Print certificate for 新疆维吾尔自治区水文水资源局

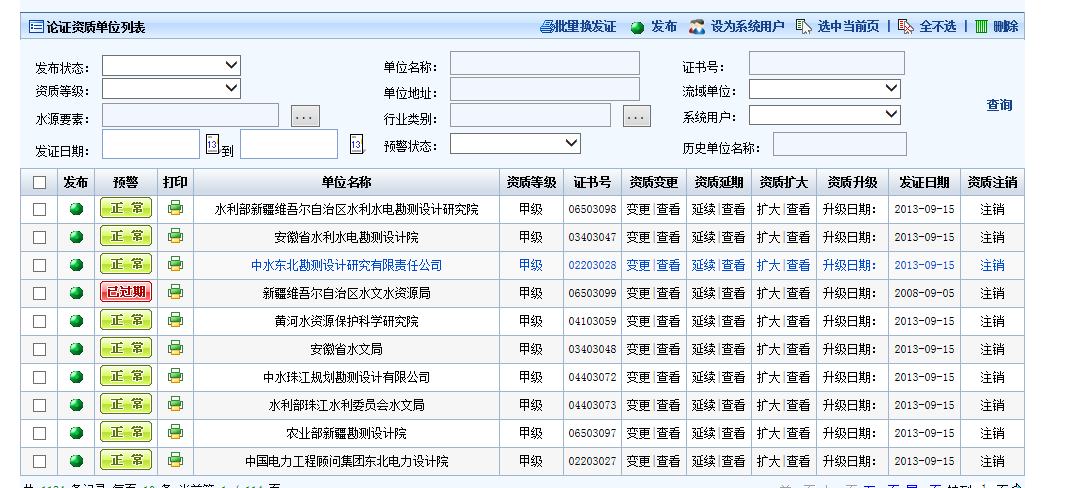[175, 292]
